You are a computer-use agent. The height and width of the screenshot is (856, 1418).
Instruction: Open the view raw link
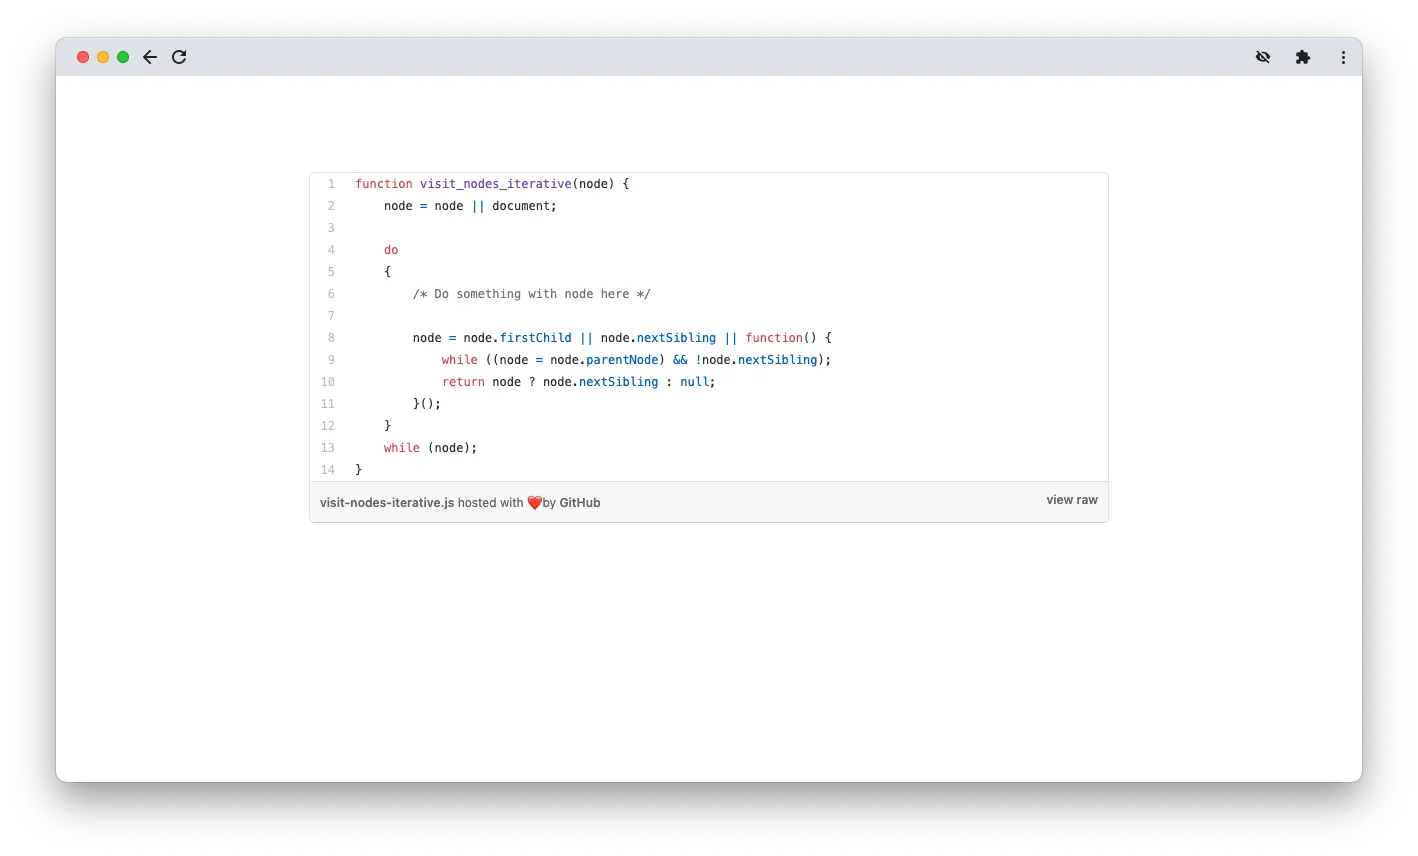tap(1071, 500)
